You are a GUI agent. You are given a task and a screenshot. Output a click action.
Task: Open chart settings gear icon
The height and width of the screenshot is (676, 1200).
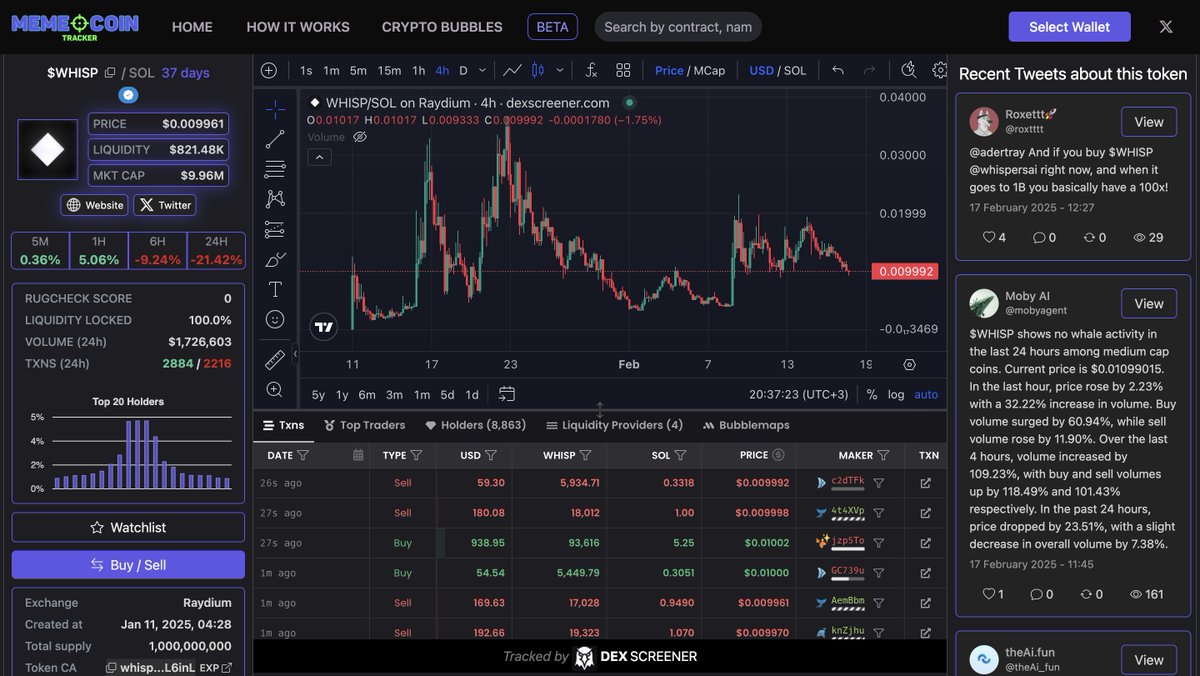click(x=940, y=70)
